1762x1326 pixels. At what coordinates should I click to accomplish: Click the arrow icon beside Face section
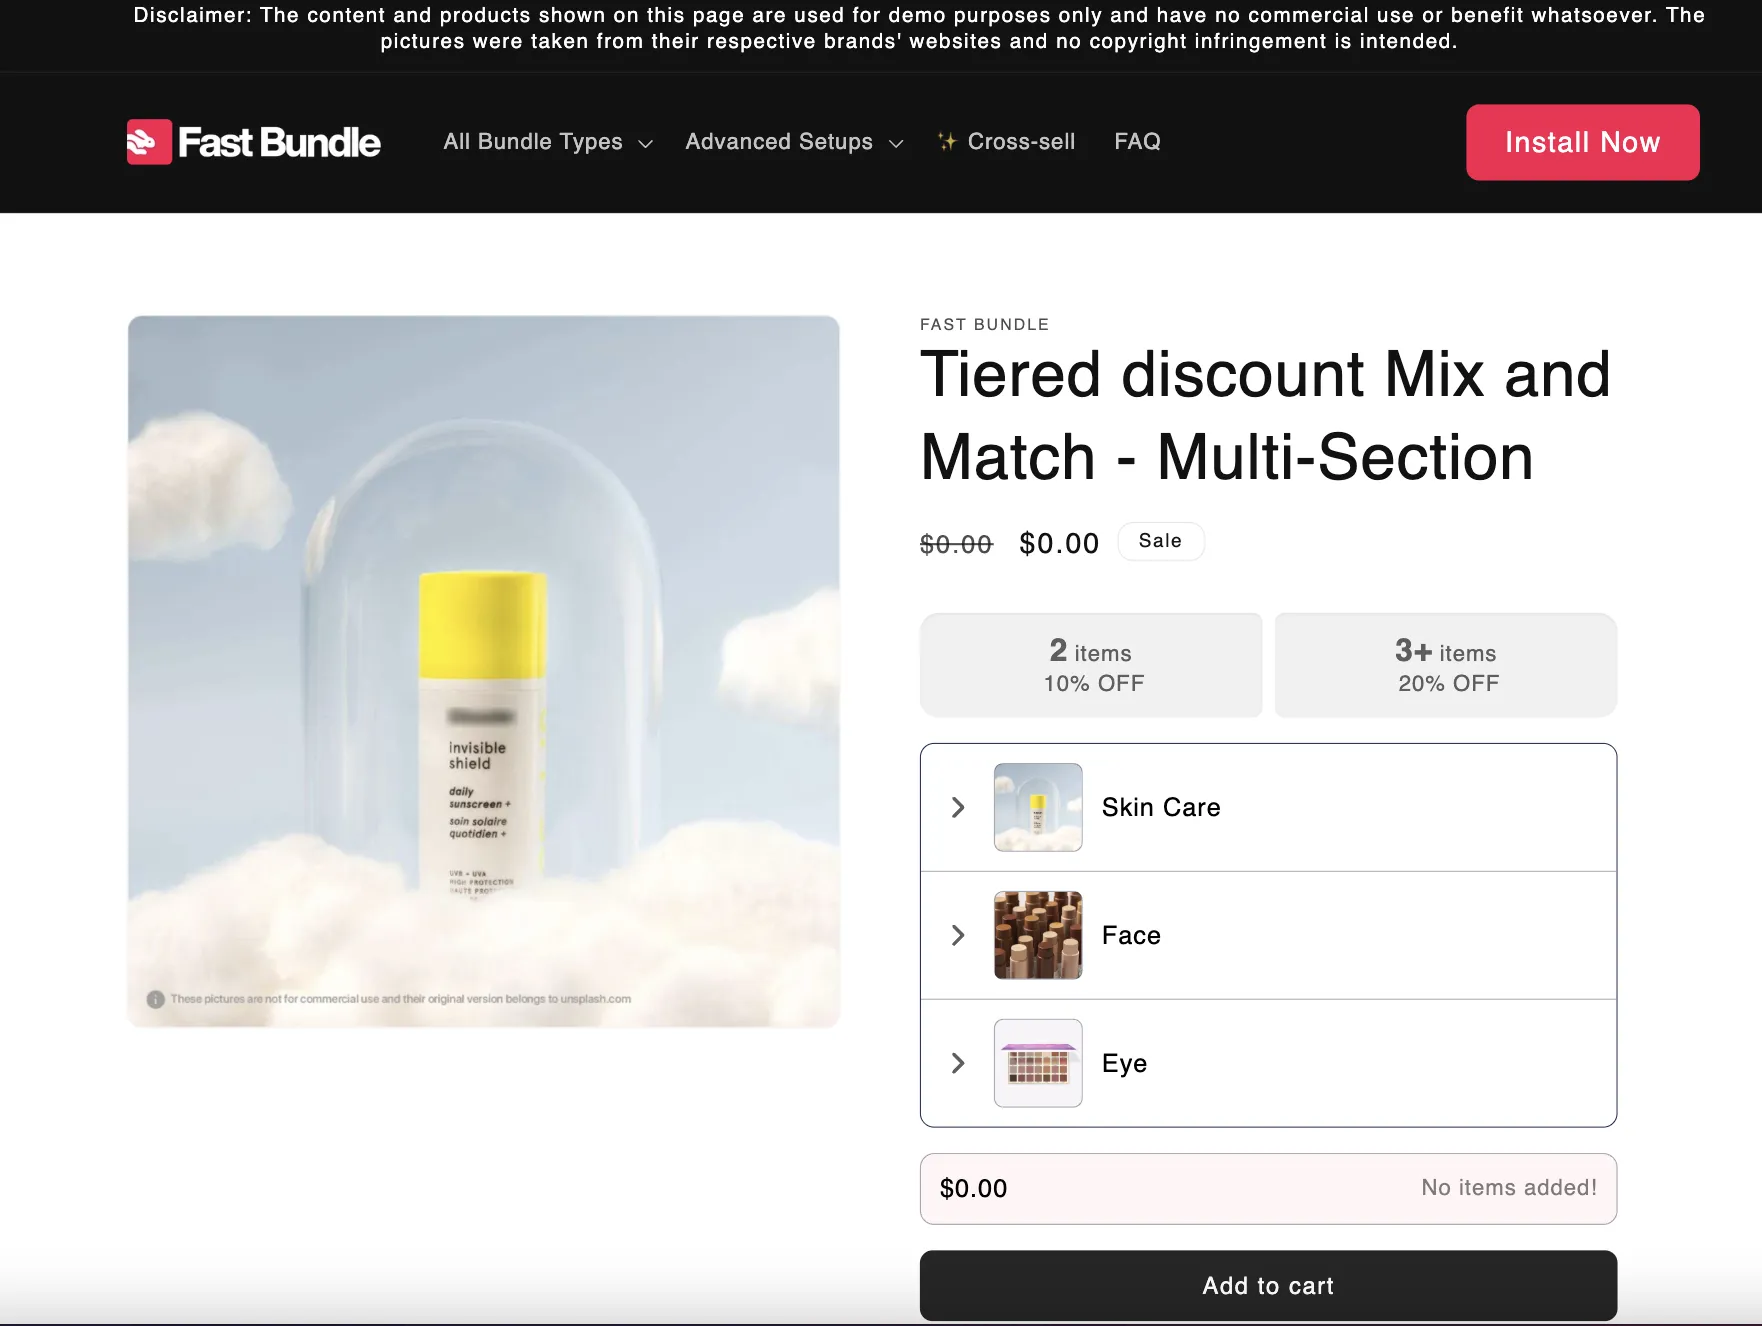(957, 935)
